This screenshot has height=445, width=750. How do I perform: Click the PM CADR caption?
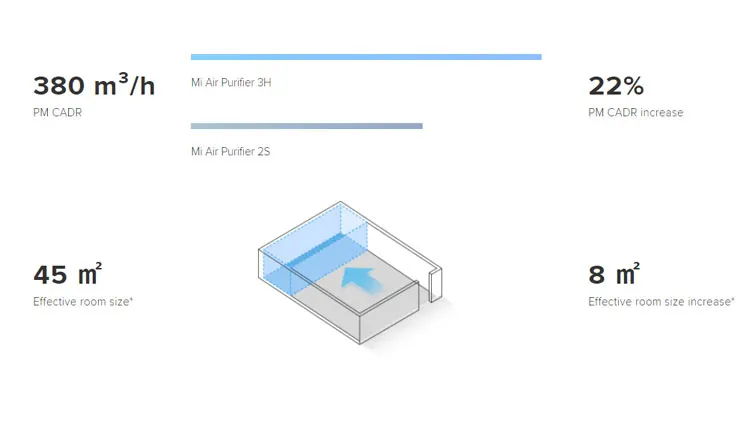point(57,112)
